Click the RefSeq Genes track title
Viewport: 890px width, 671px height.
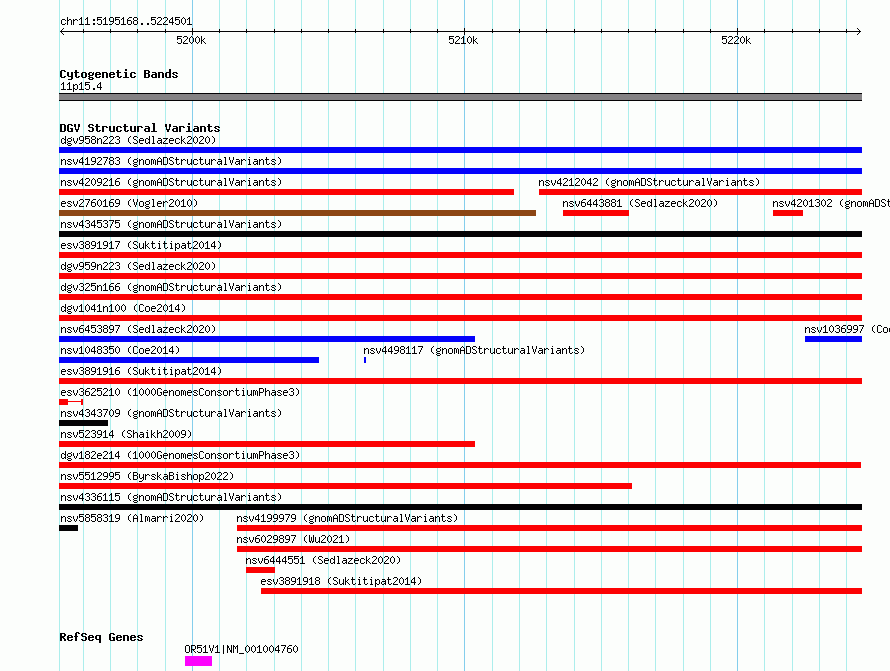tap(101, 637)
